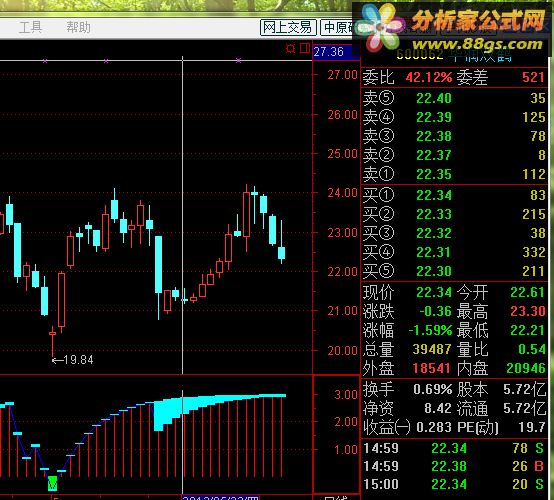
Task: Click buy-five price 22.30
Action: point(434,272)
